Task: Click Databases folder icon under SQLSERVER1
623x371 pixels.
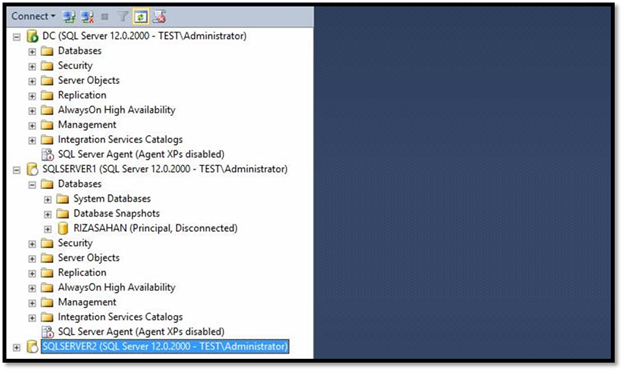Action: pos(47,184)
